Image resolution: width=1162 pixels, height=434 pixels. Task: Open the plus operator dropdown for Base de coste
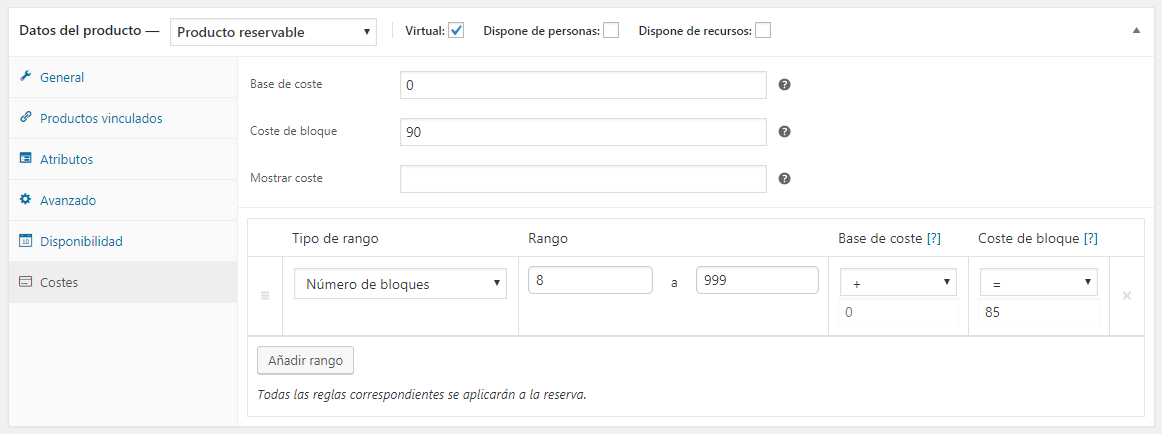point(898,282)
